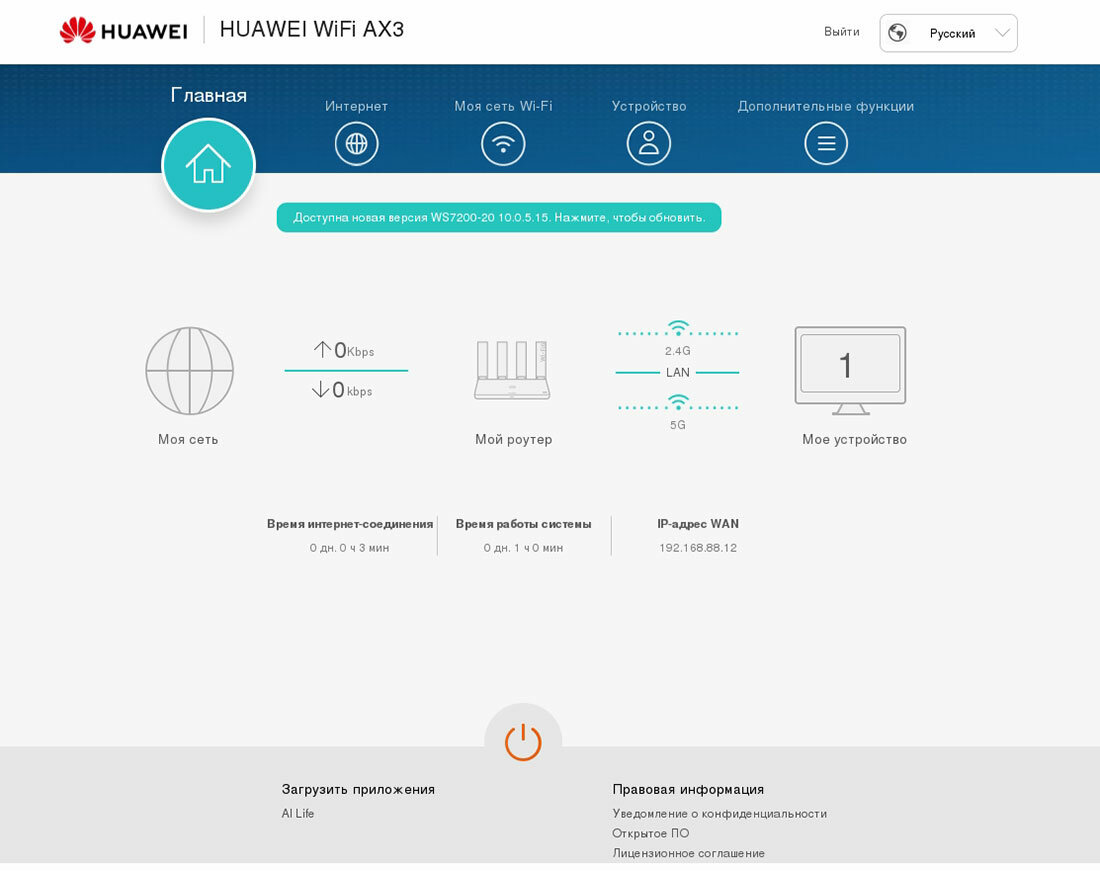Click the IP-адрес WAN heading

(698, 524)
